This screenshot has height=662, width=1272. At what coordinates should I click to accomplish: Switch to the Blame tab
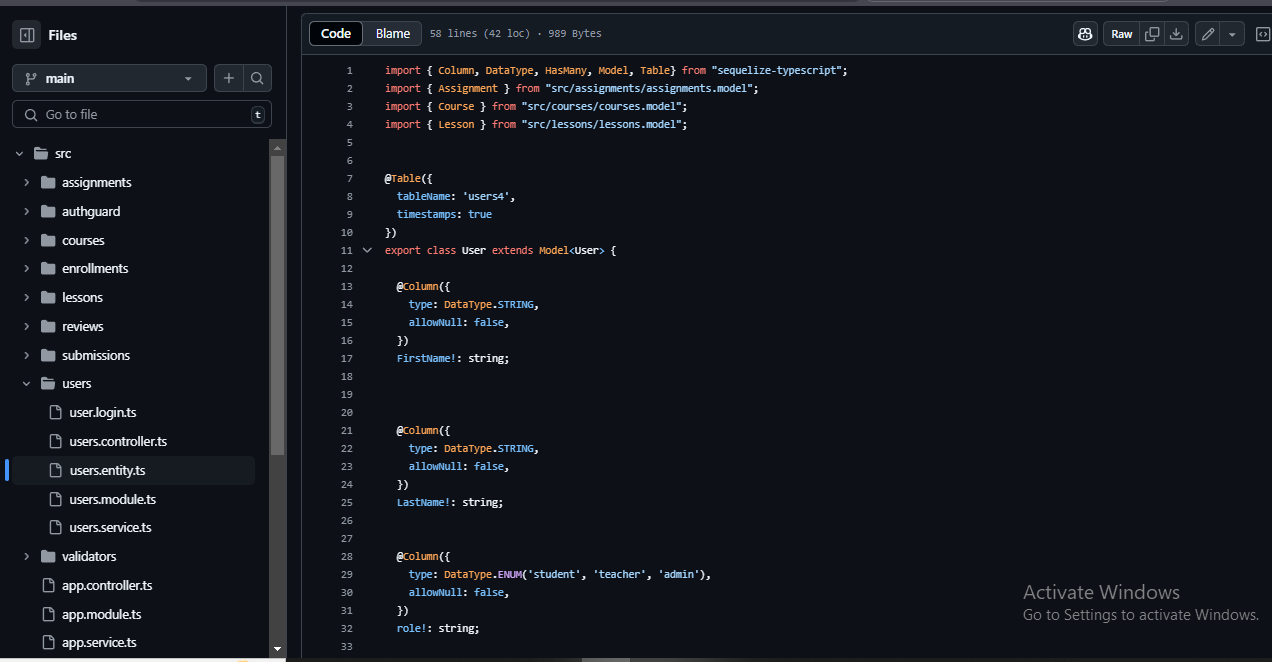pyautogui.click(x=393, y=33)
